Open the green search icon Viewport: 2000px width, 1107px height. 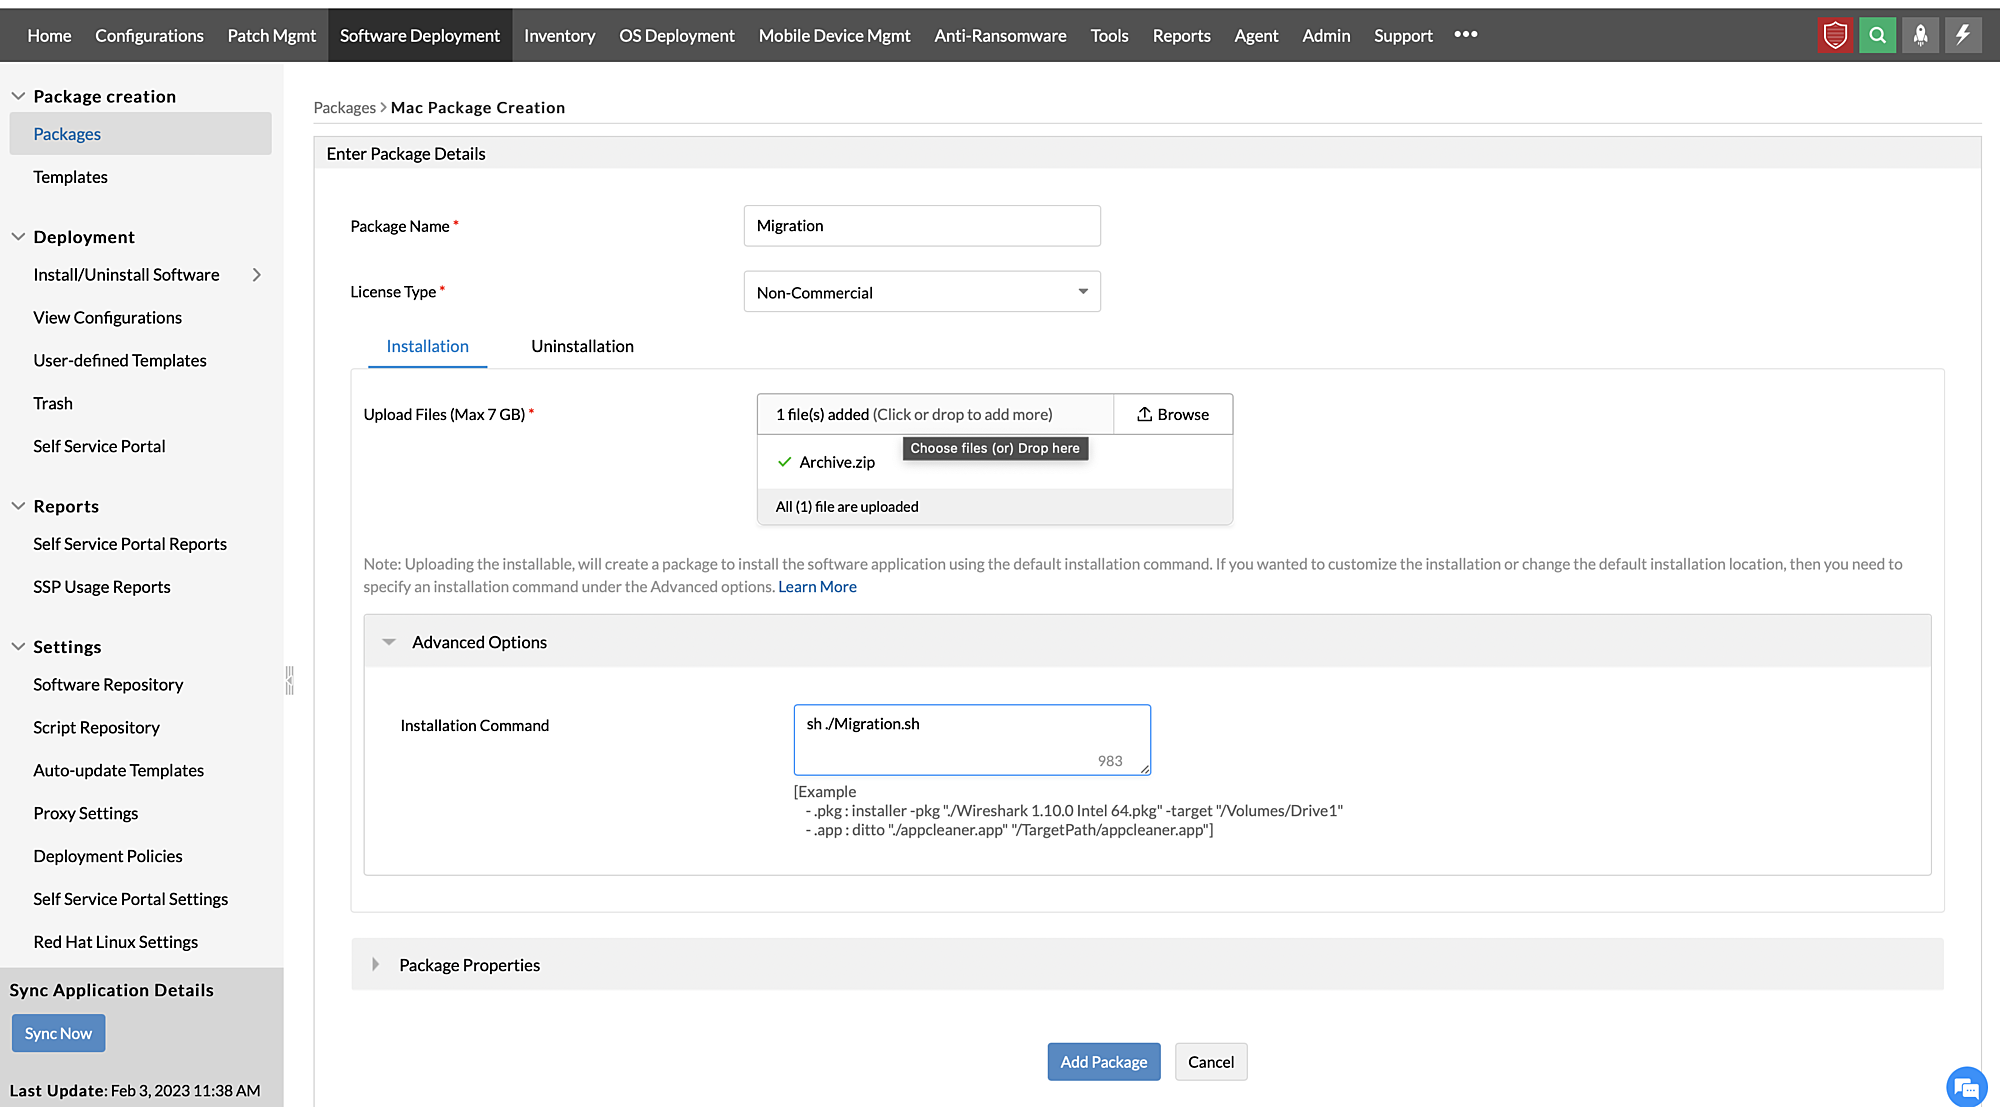point(1878,34)
